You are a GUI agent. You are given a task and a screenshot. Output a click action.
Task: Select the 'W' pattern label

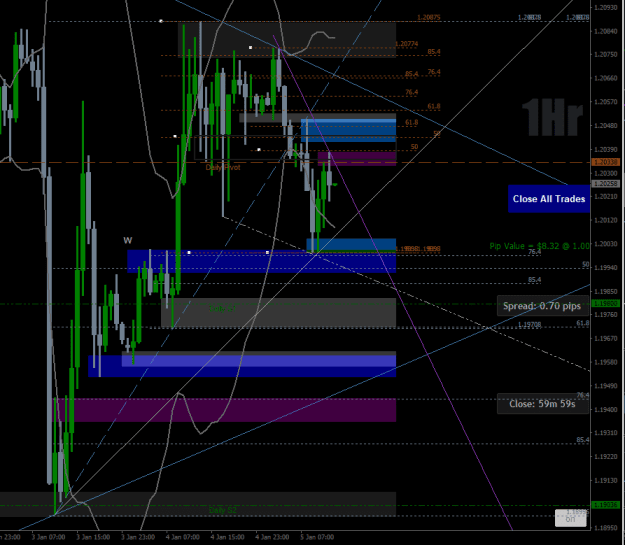pos(128,240)
